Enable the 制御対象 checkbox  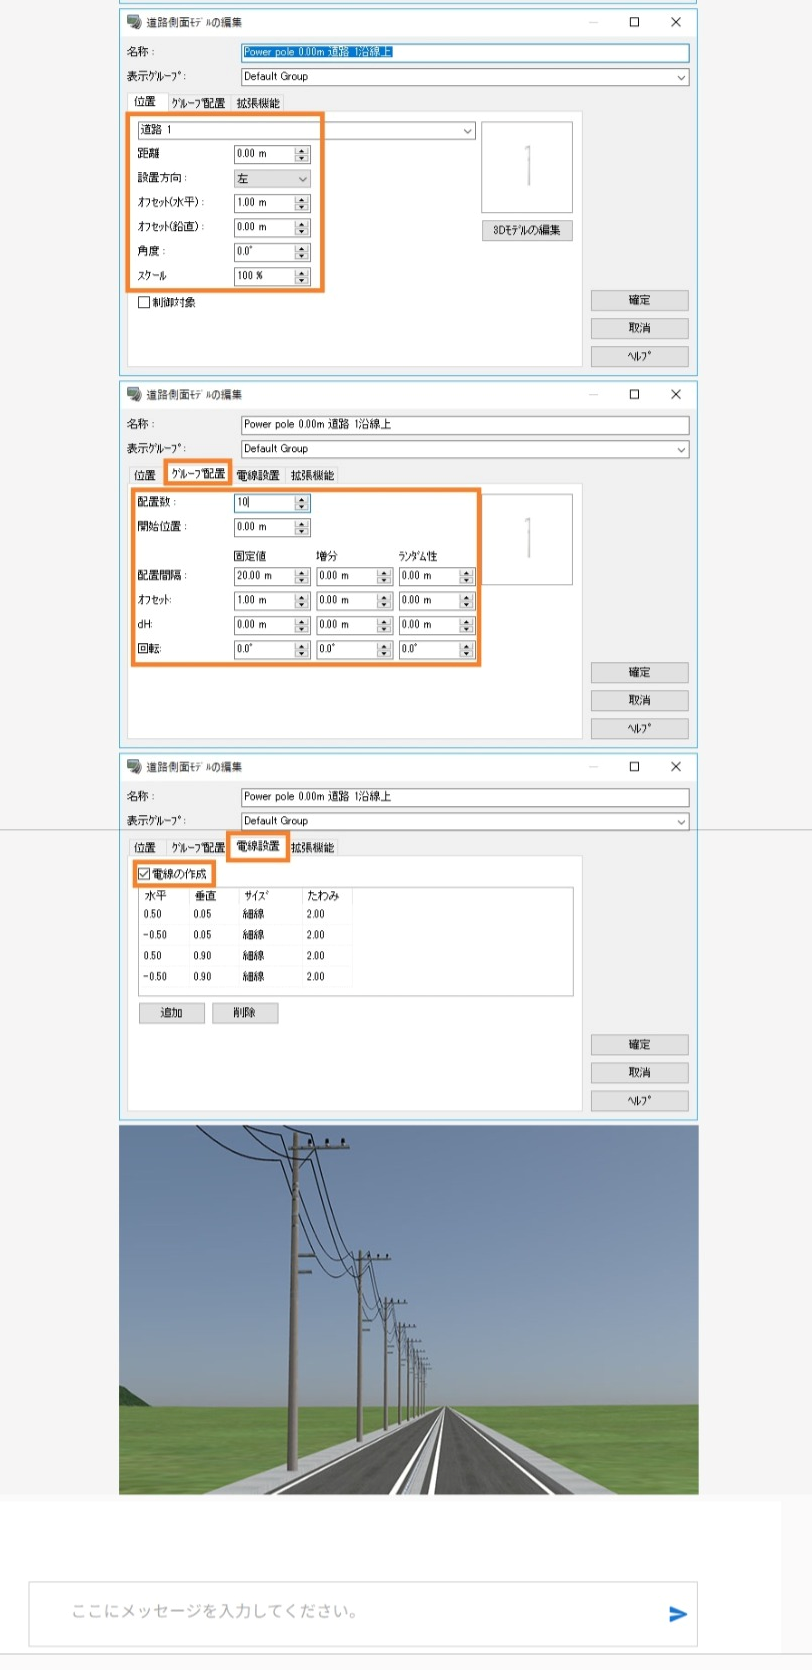[144, 302]
